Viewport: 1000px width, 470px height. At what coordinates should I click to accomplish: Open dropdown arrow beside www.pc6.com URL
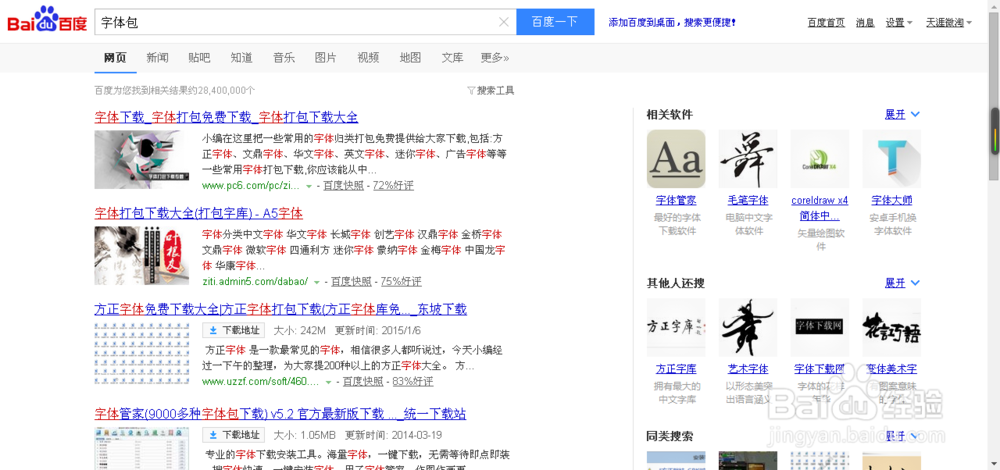(309, 186)
